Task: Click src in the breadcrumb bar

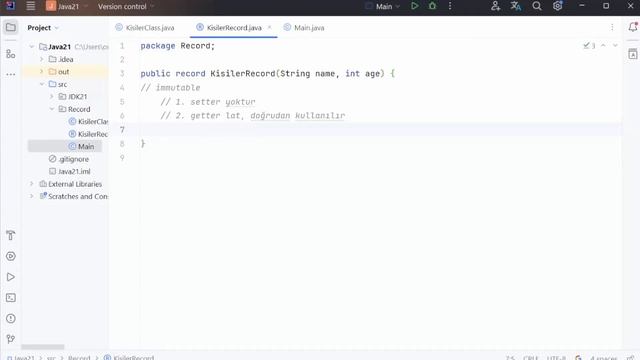Action: pos(51,358)
